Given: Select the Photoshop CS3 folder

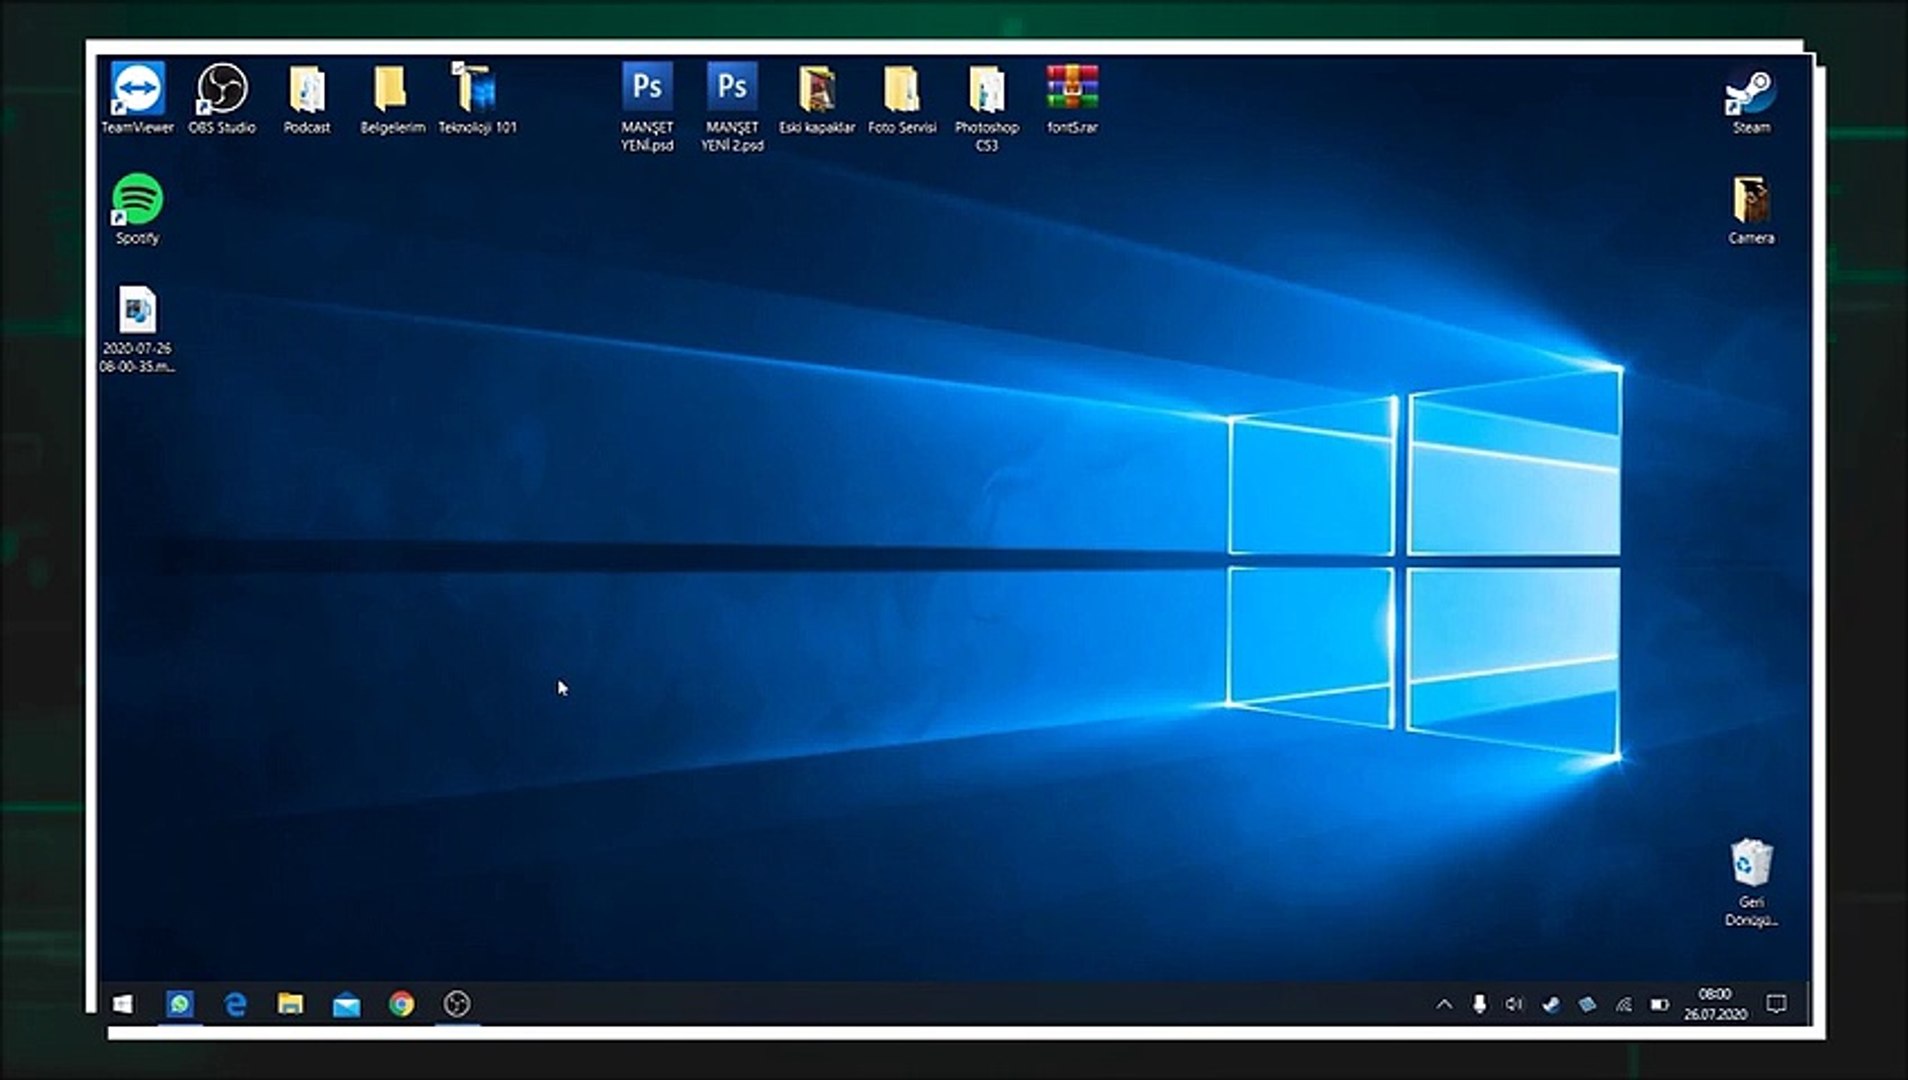Looking at the screenshot, I should click(987, 107).
